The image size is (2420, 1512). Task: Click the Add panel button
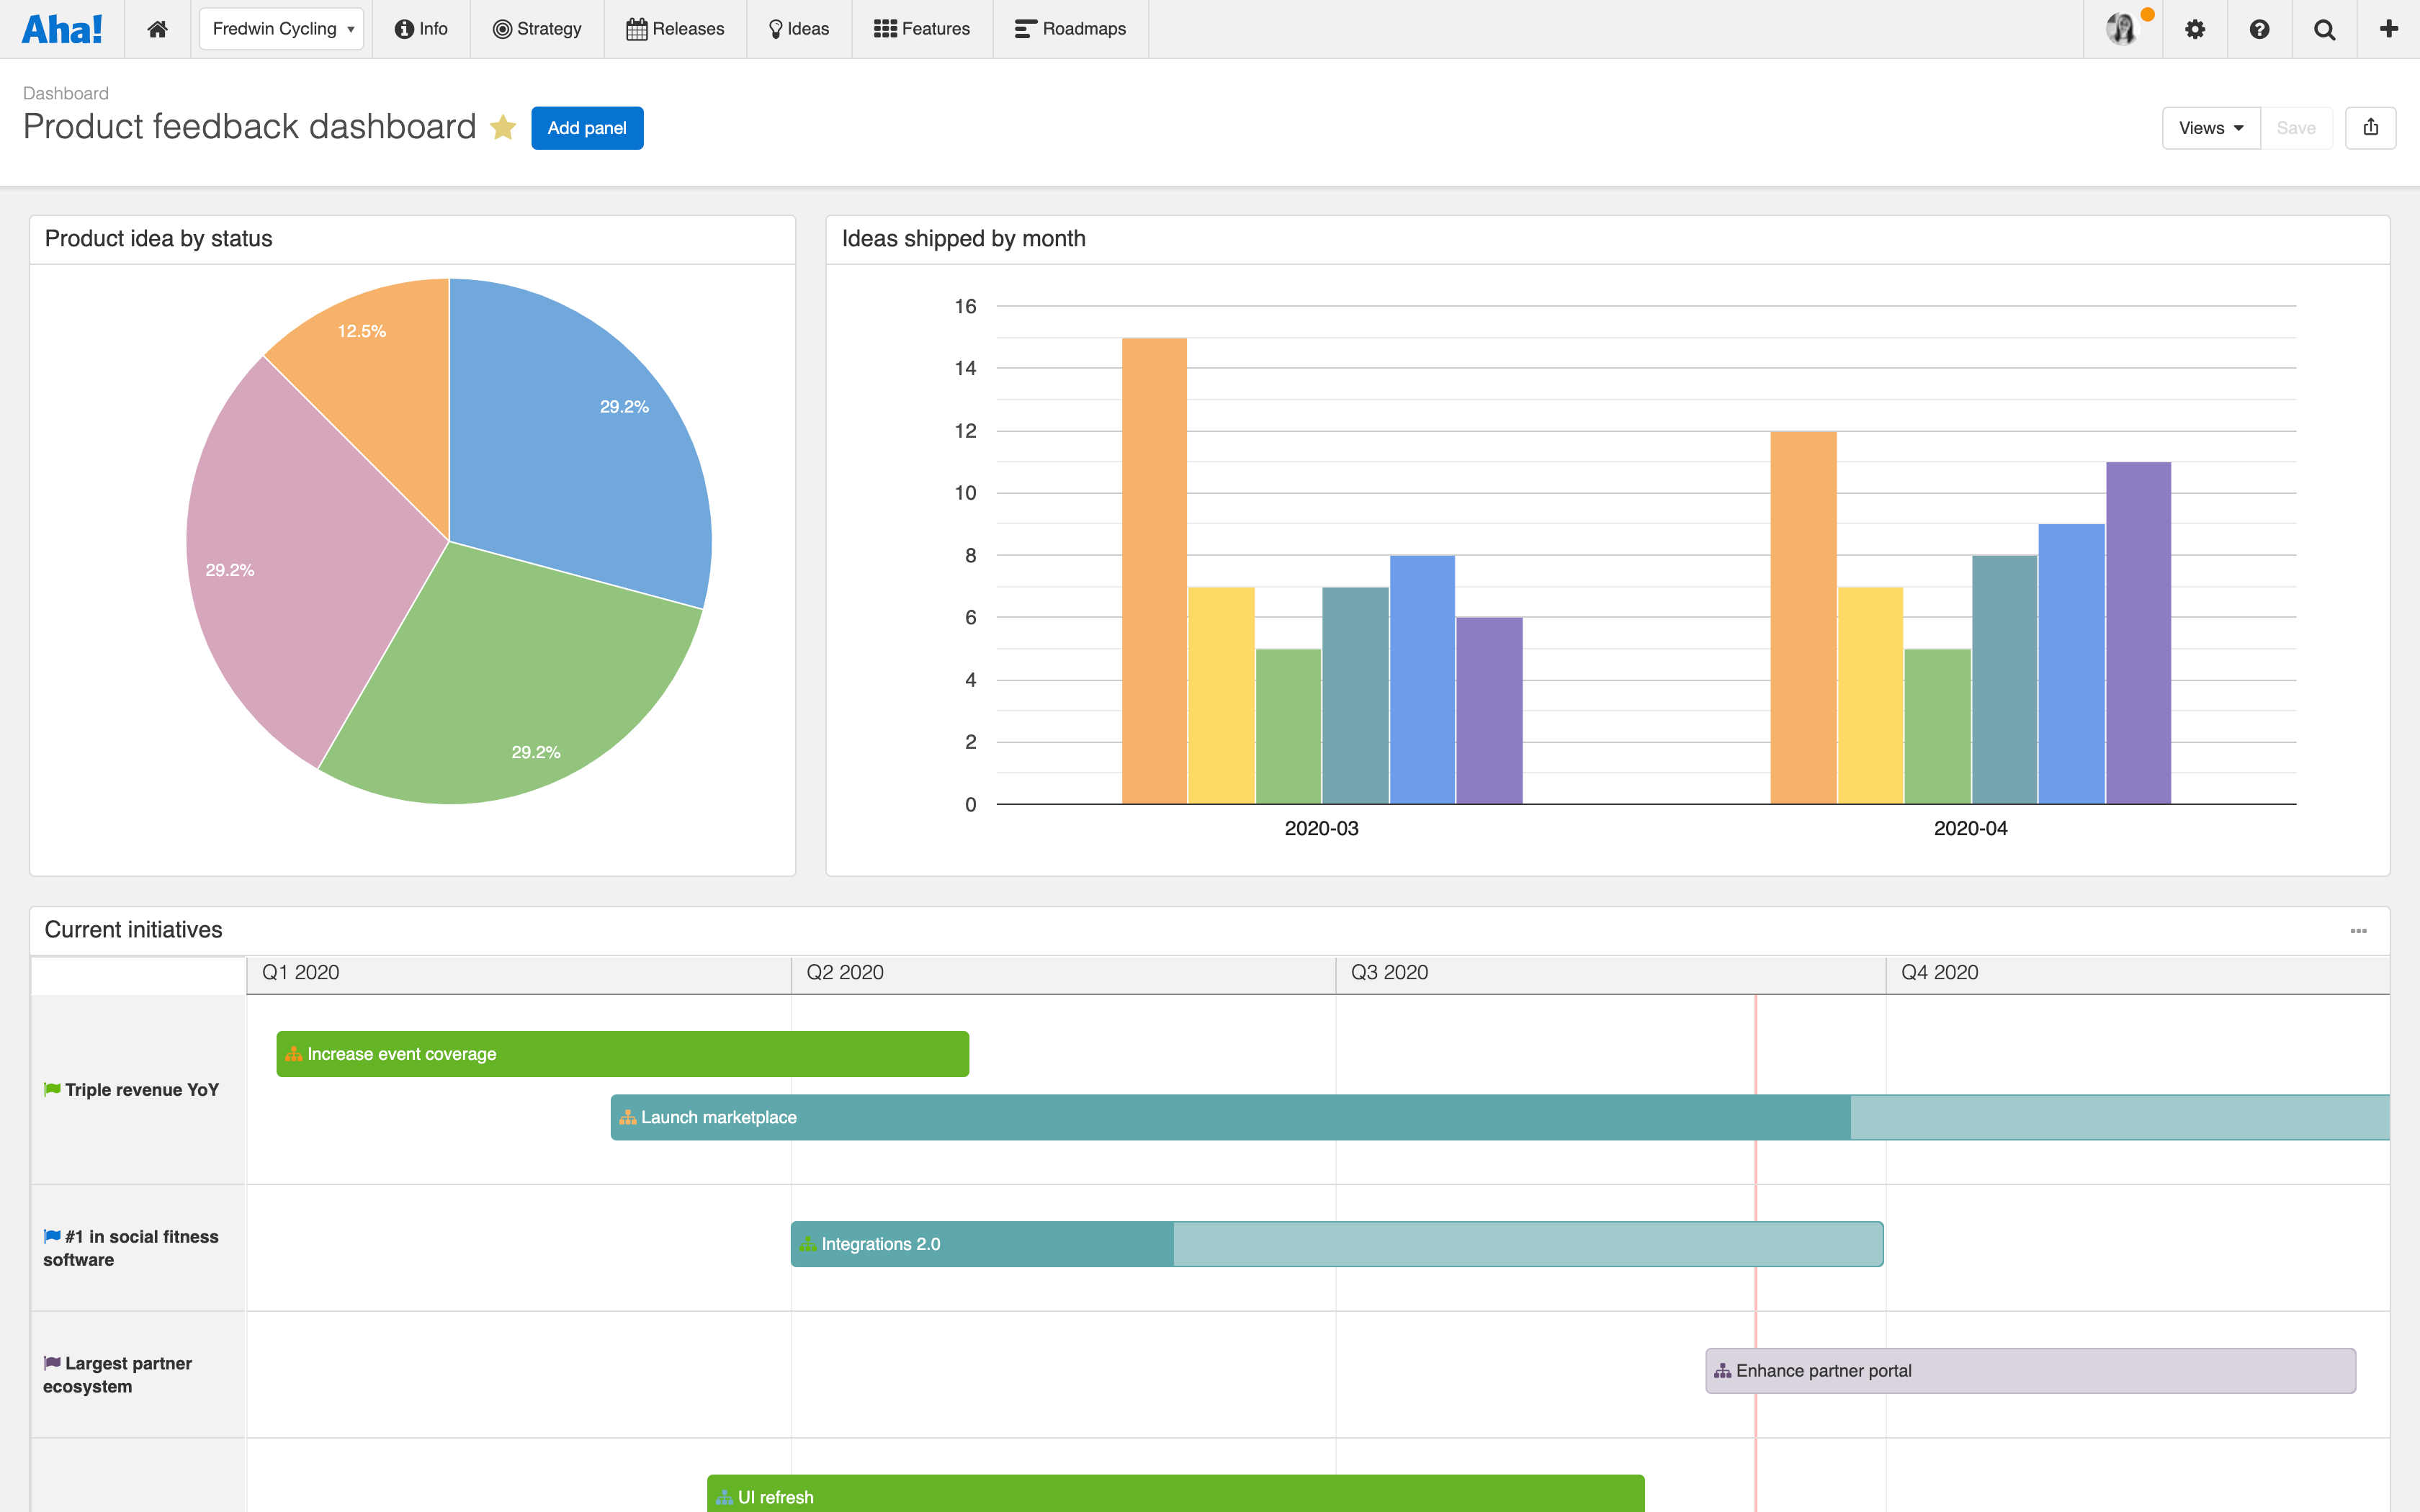pos(587,127)
